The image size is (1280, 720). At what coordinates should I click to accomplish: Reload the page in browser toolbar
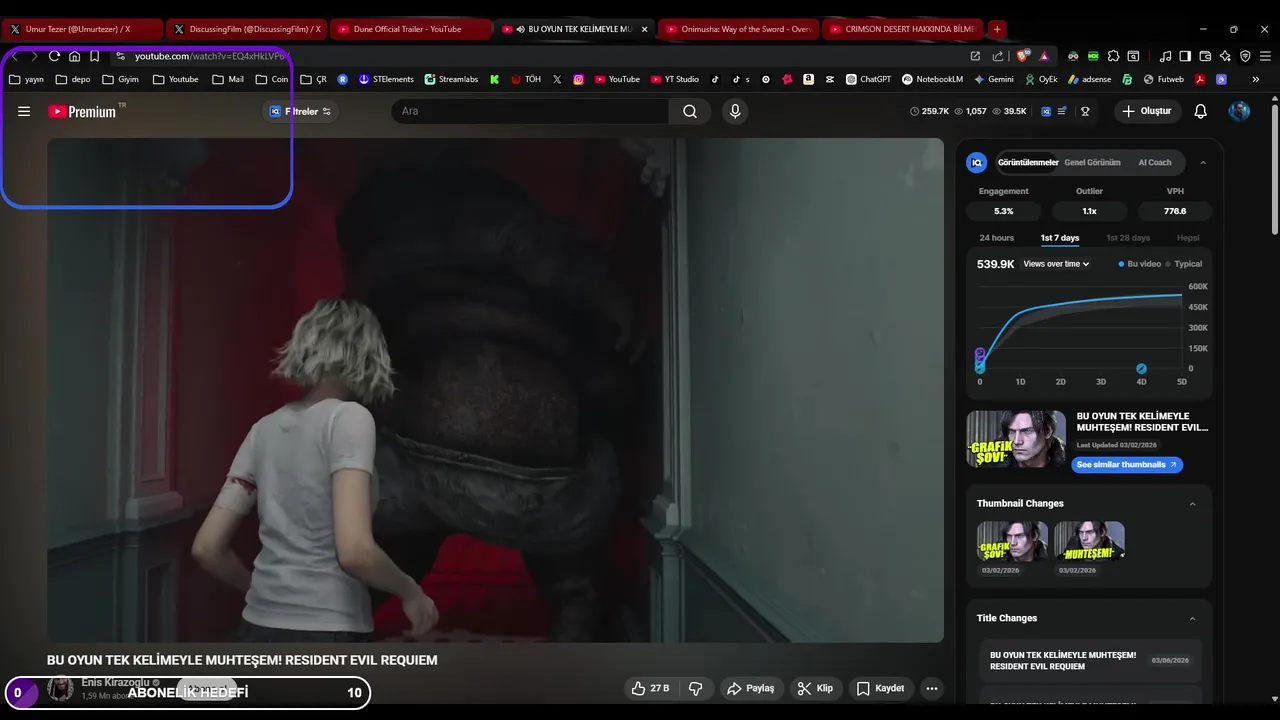[54, 56]
